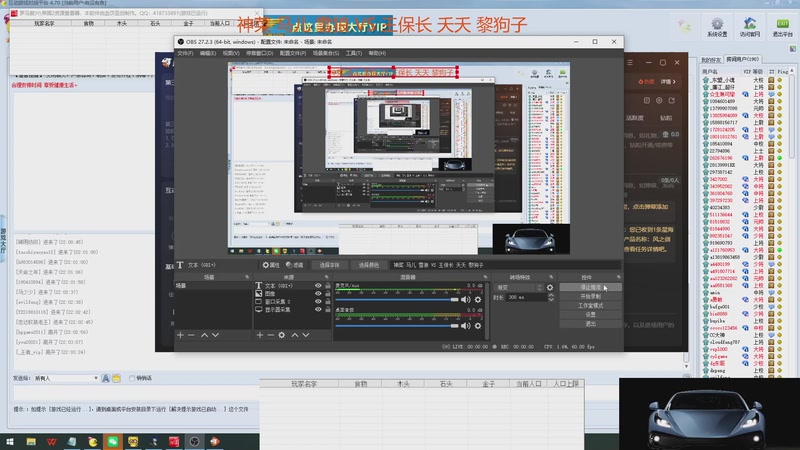800x450 pixels.
Task: Add a new scene with plus icon
Action: coord(180,335)
